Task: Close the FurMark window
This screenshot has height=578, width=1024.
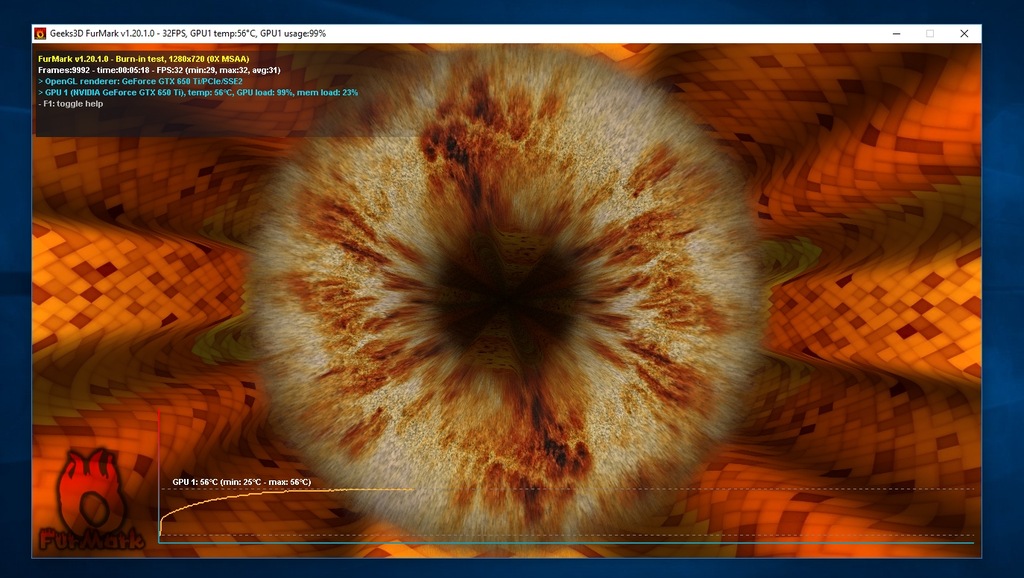Action: coord(964,33)
